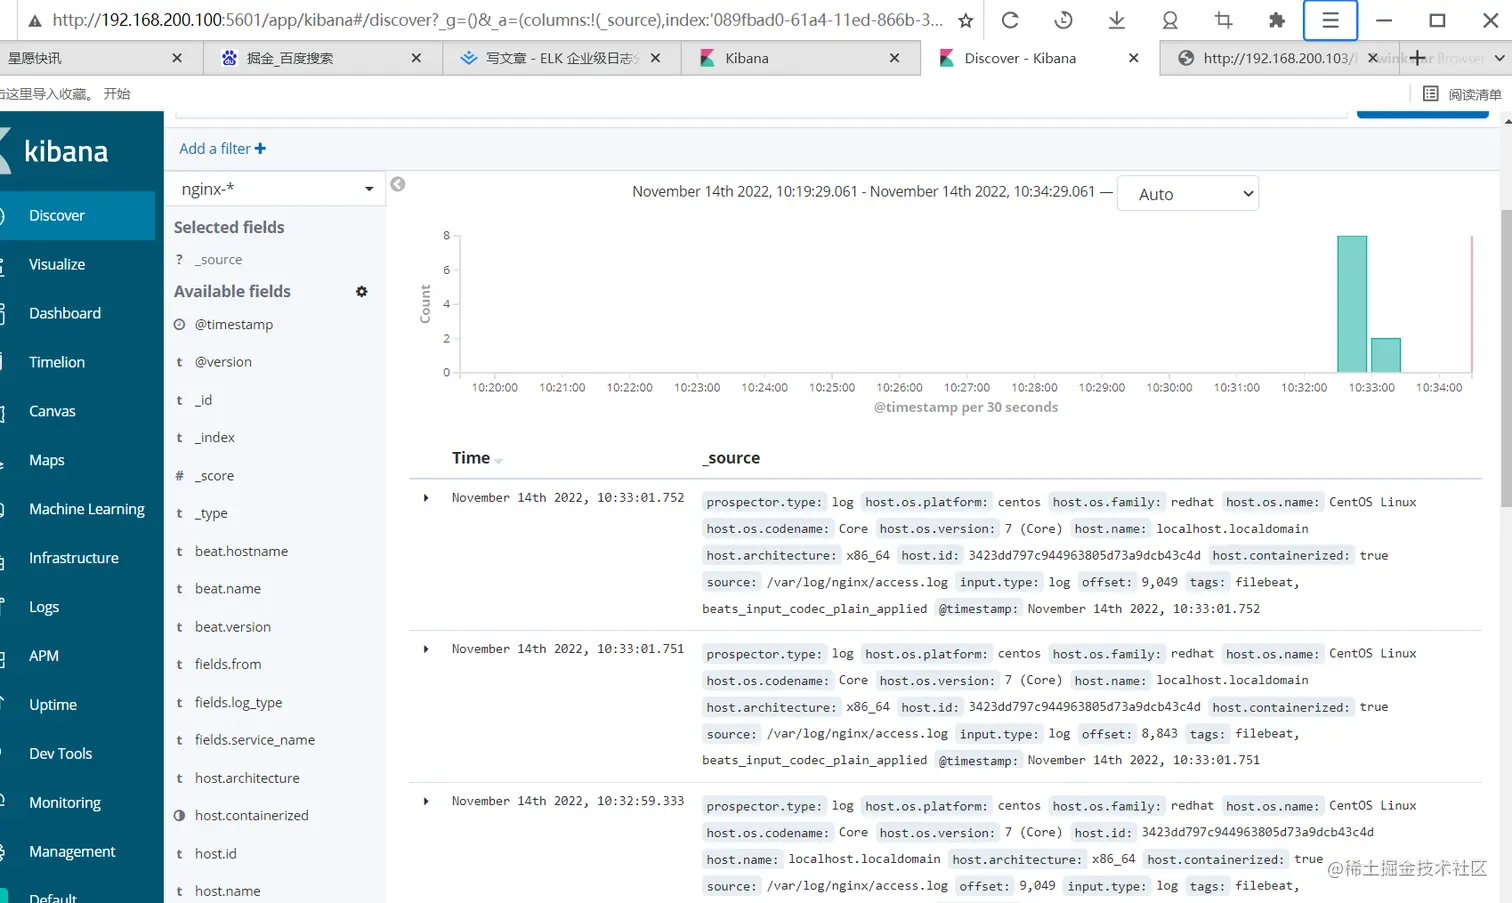This screenshot has width=1512, height=903.
Task: Click the tallest histogram bar near 10:32:30
Action: (1352, 304)
